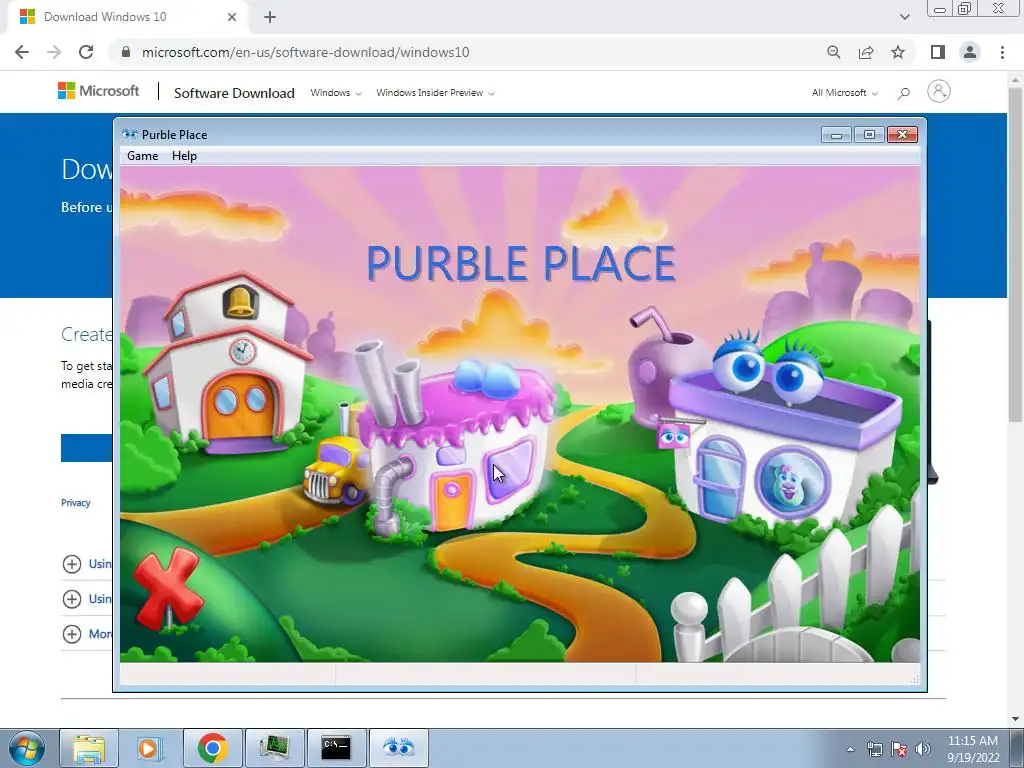This screenshot has height=768, width=1024.
Task: Click the Chrome vertical scrollbar
Action: pos(1015,255)
